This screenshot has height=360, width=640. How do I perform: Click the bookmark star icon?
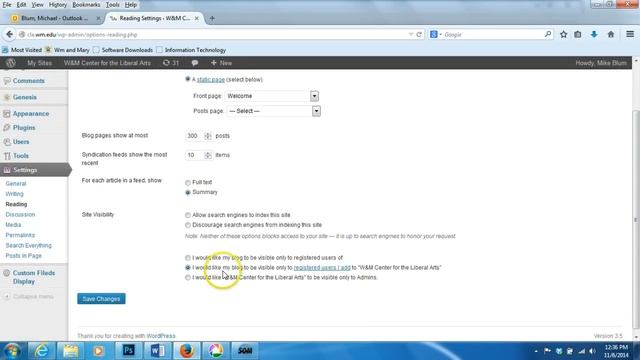(563, 35)
